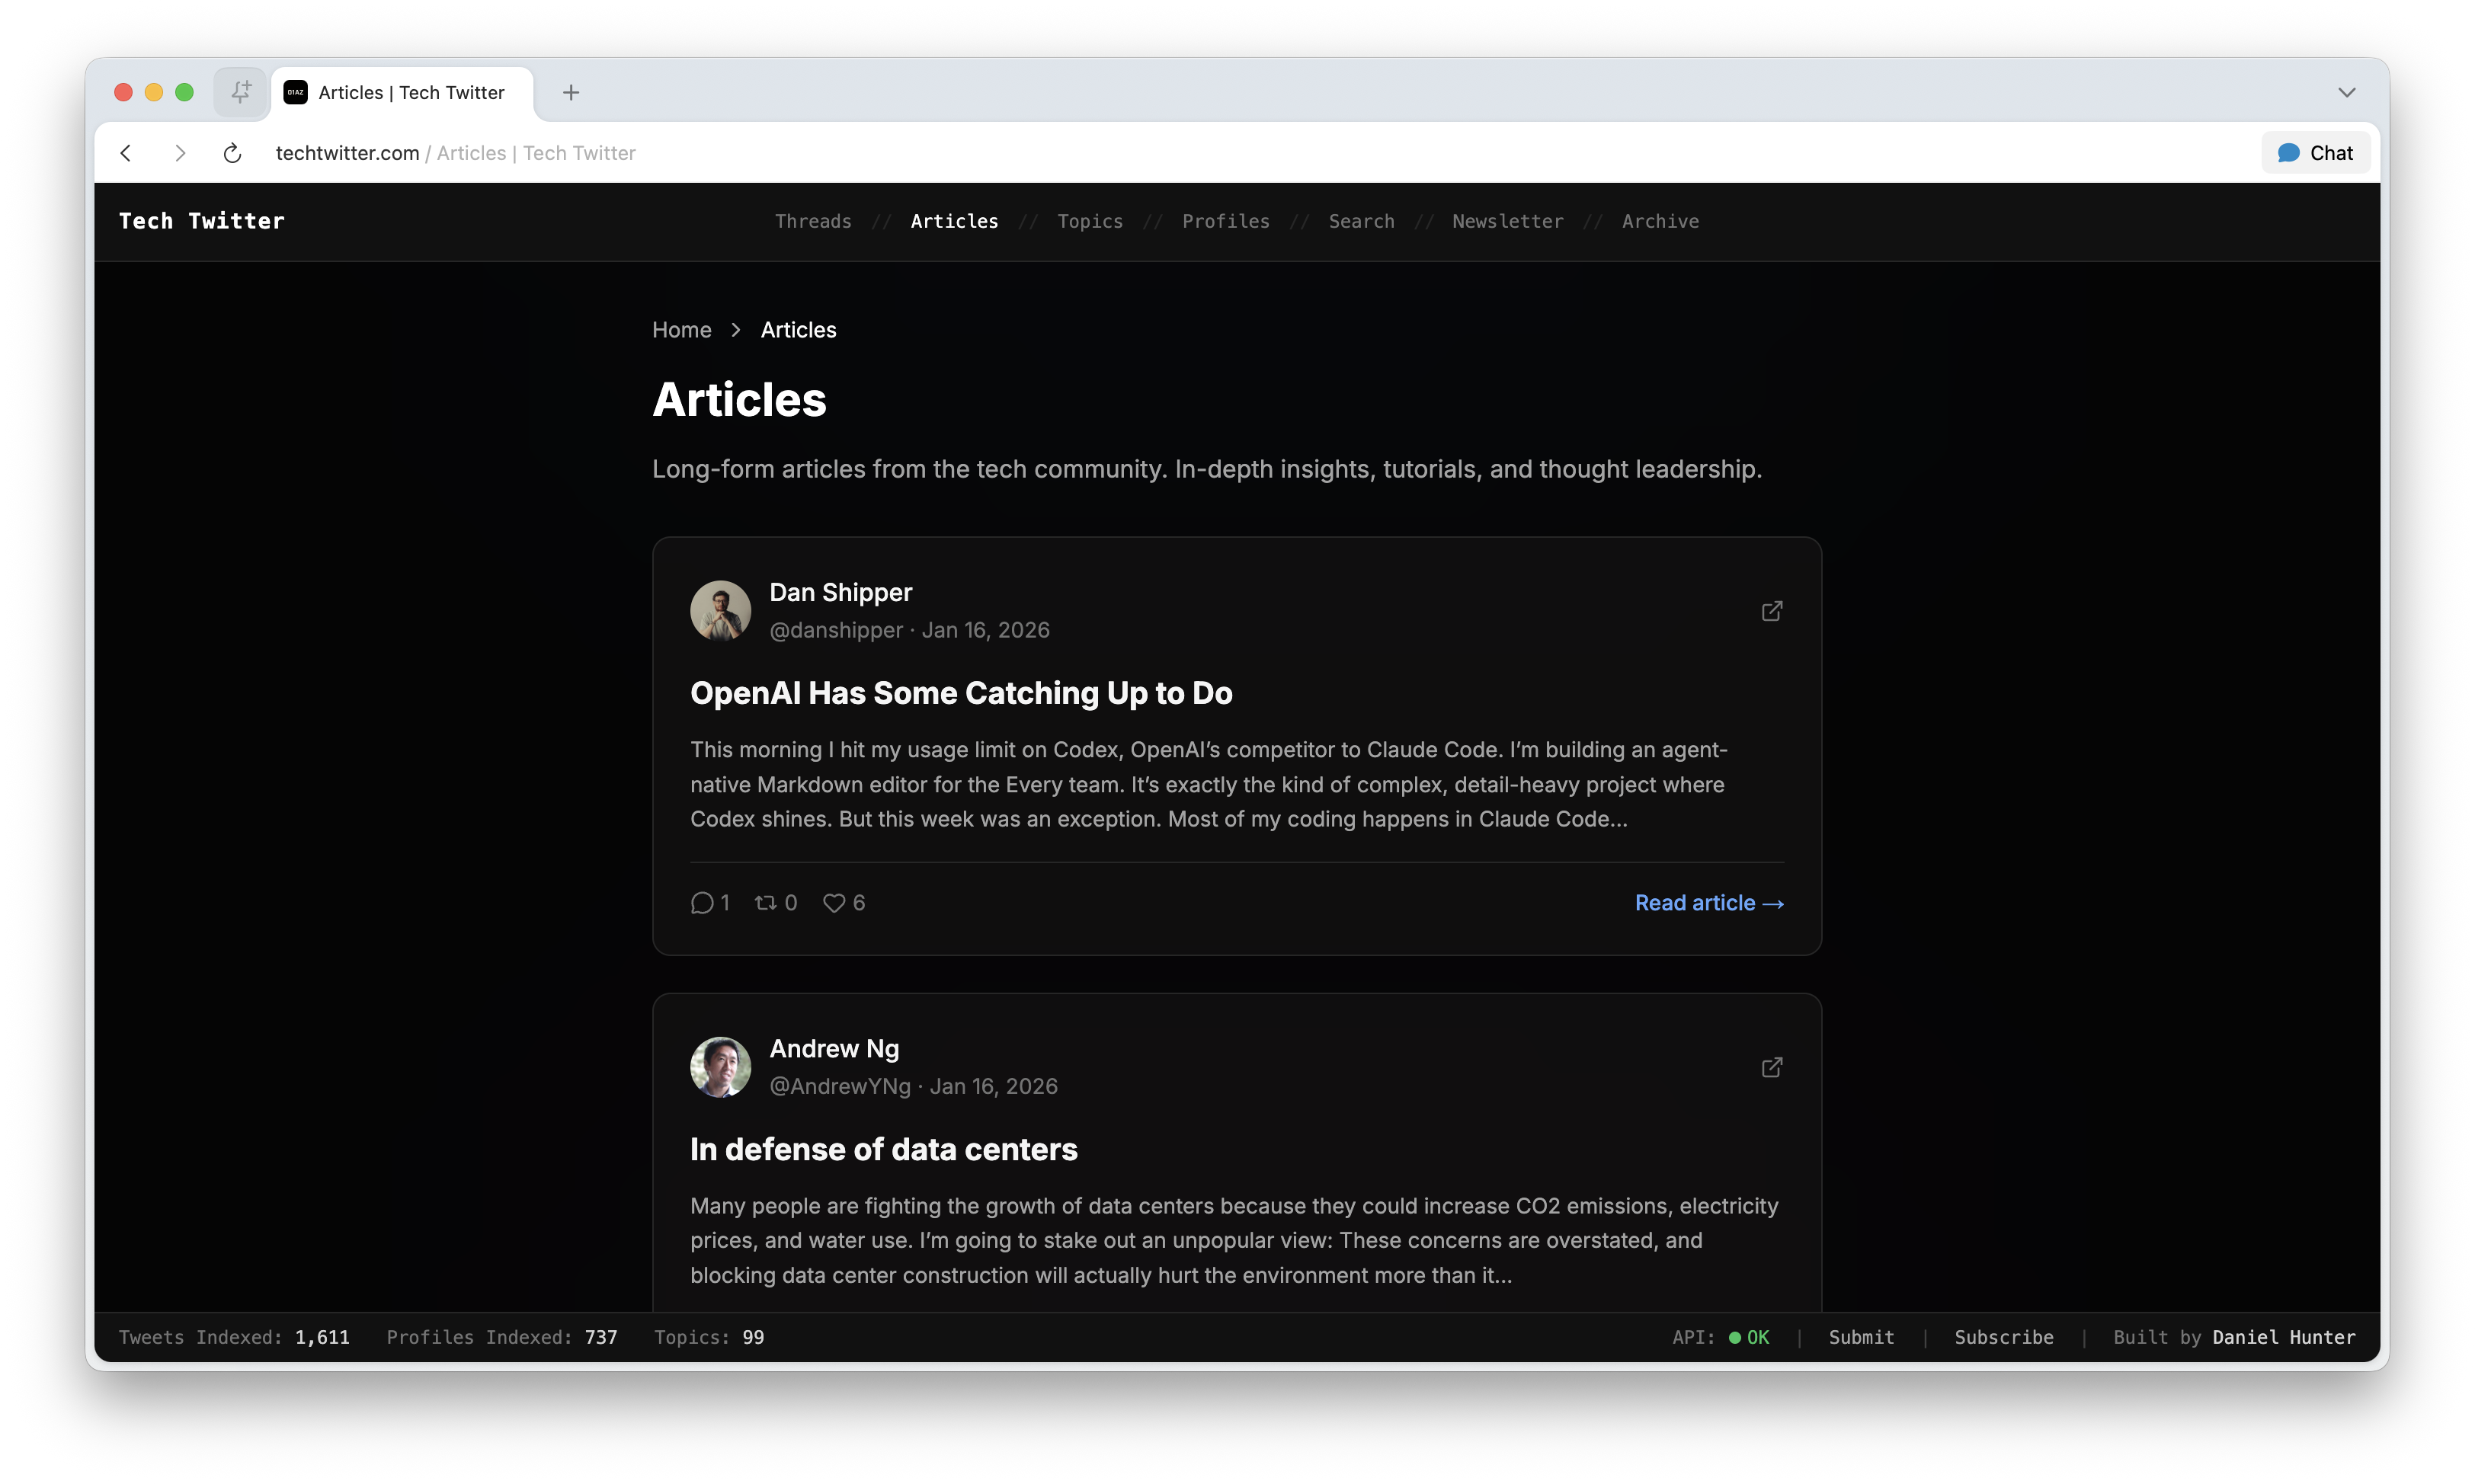
Task: Click the reply comment icon on Dan Shipper's article
Action: pos(702,903)
